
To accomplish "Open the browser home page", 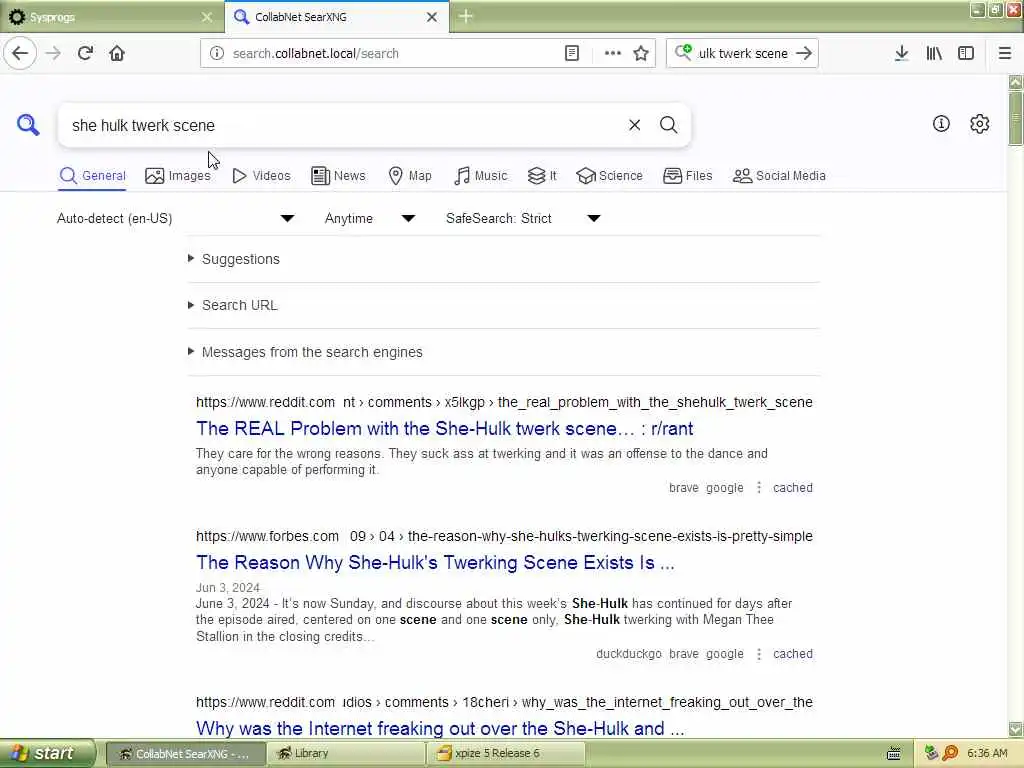I will click(117, 53).
